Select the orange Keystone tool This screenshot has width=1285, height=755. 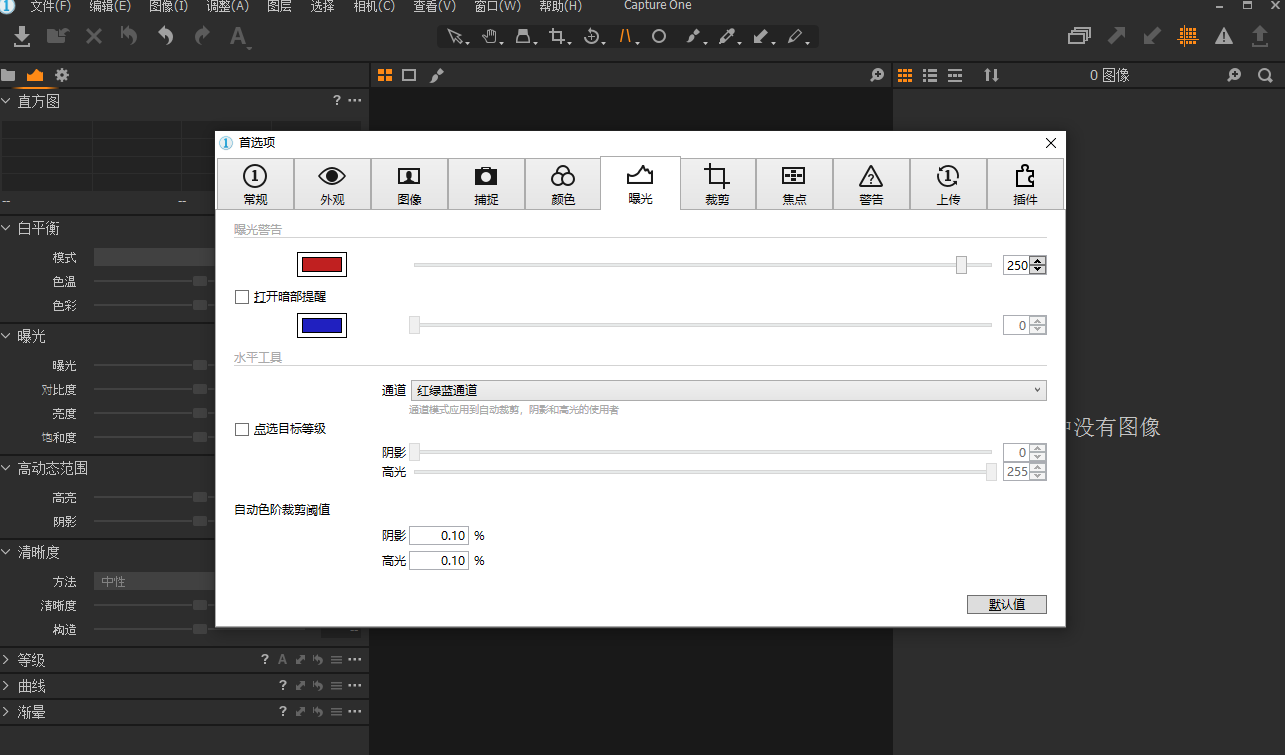626,37
